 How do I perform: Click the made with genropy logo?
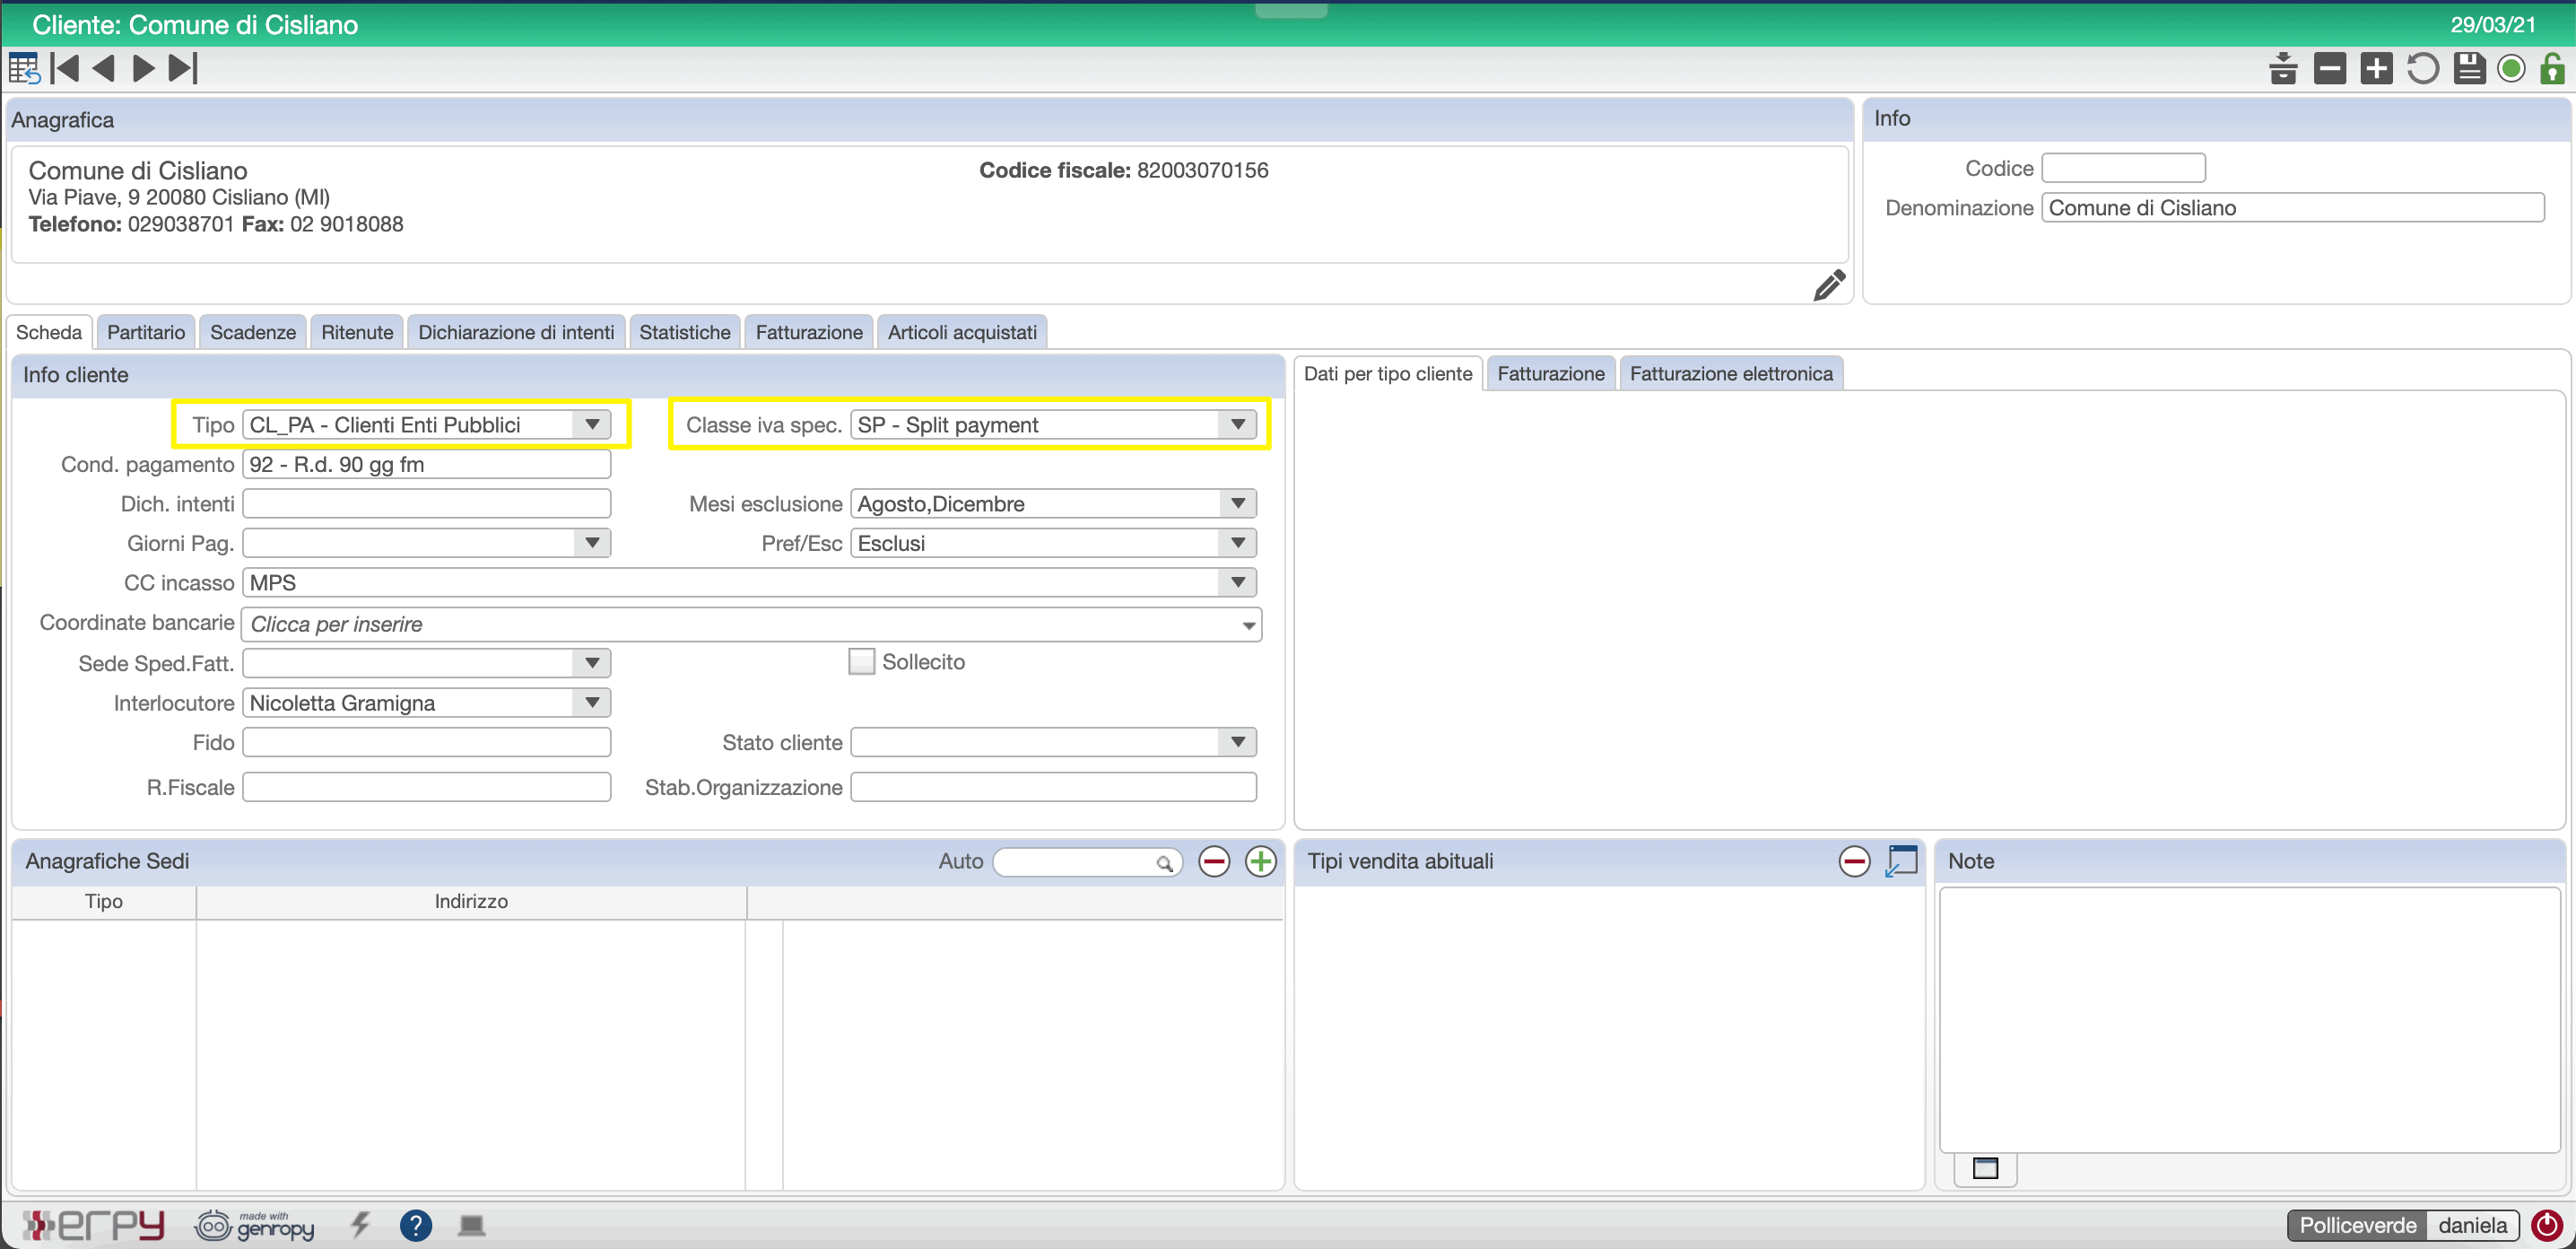tap(254, 1225)
